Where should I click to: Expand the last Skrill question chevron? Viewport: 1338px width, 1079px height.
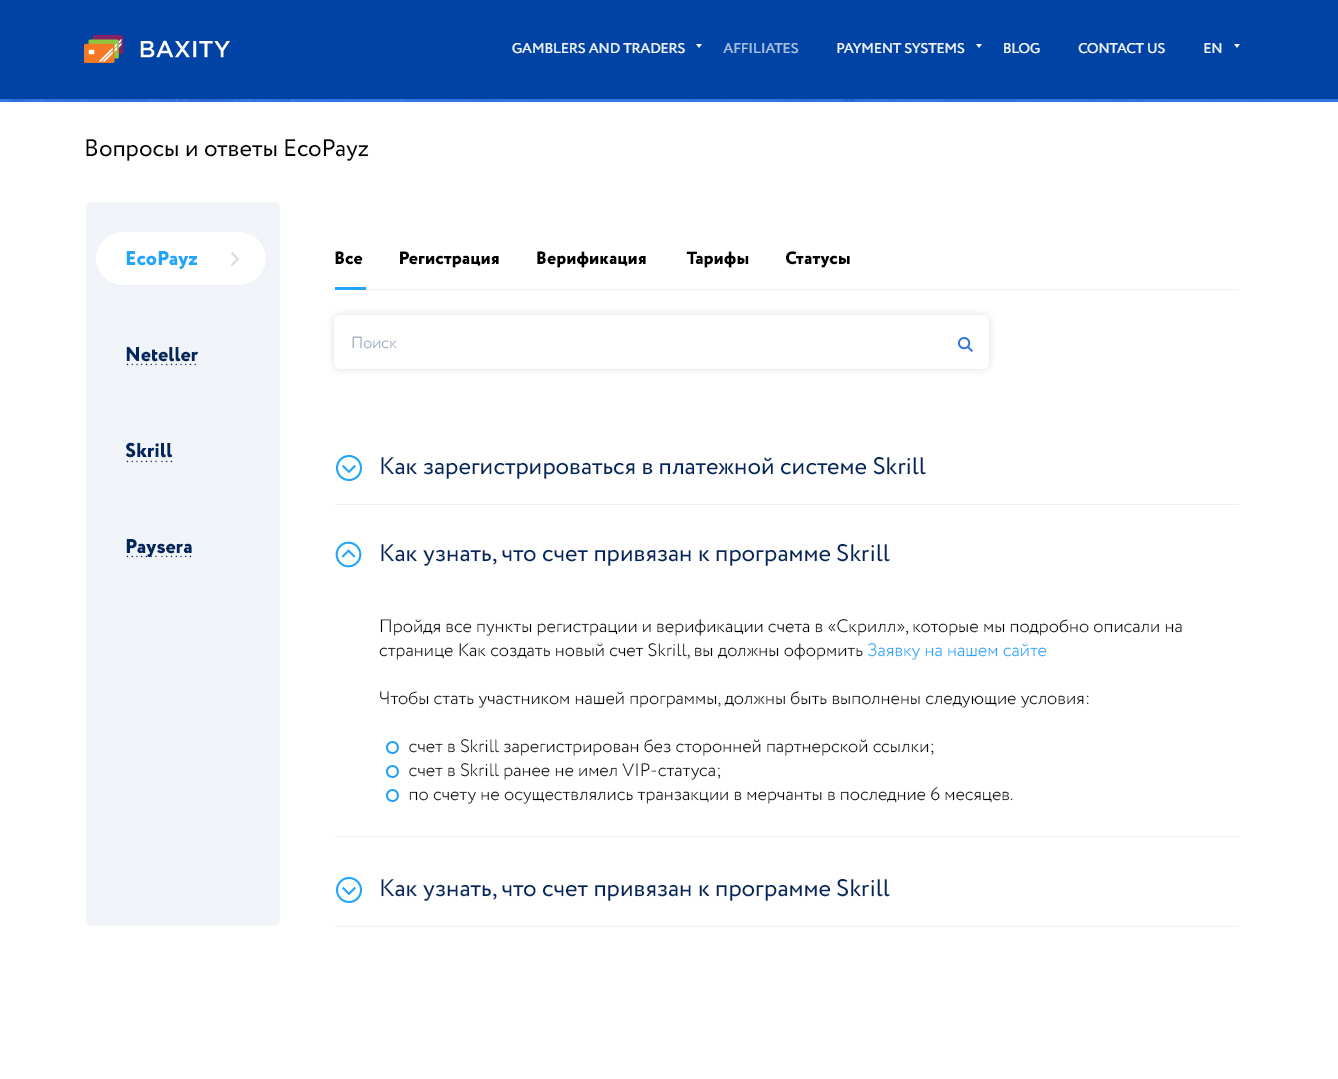tap(349, 890)
